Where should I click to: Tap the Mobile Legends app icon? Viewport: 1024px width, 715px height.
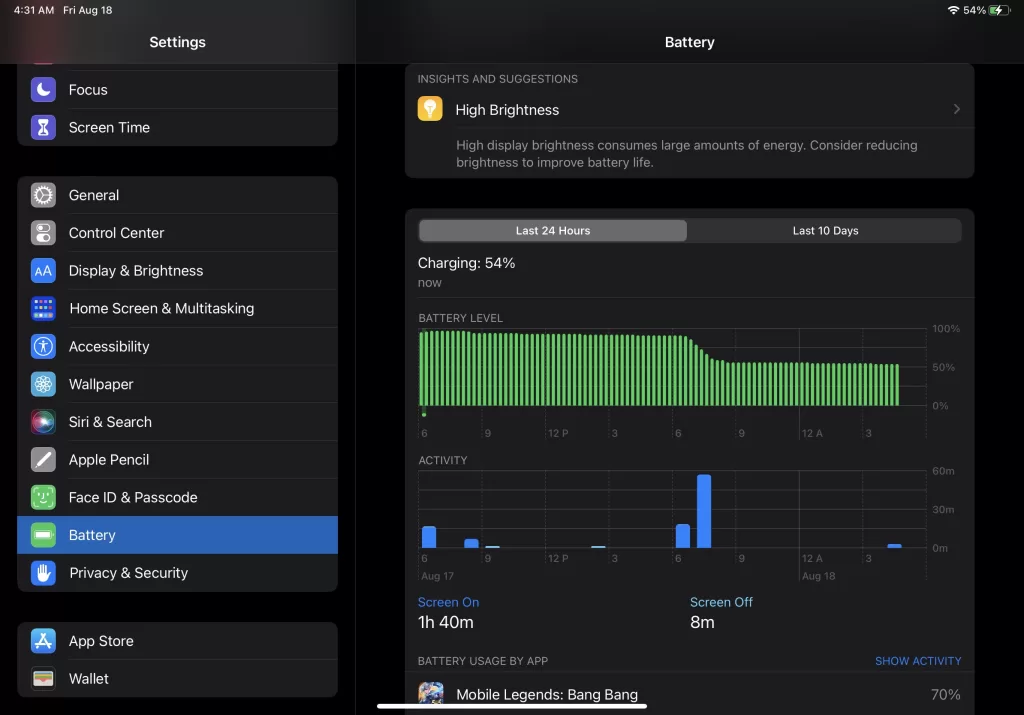[x=430, y=693]
